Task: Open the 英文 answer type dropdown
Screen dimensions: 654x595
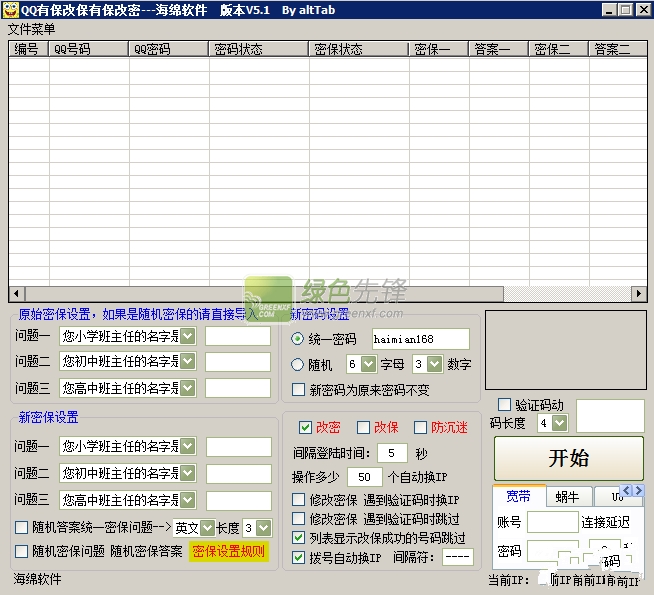Action: tap(207, 528)
